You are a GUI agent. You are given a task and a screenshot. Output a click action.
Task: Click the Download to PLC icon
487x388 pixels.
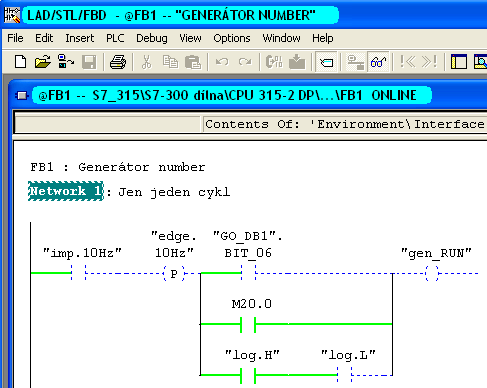click(297, 62)
